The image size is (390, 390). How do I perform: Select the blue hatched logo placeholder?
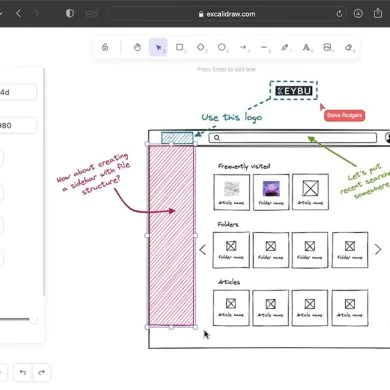(177, 138)
